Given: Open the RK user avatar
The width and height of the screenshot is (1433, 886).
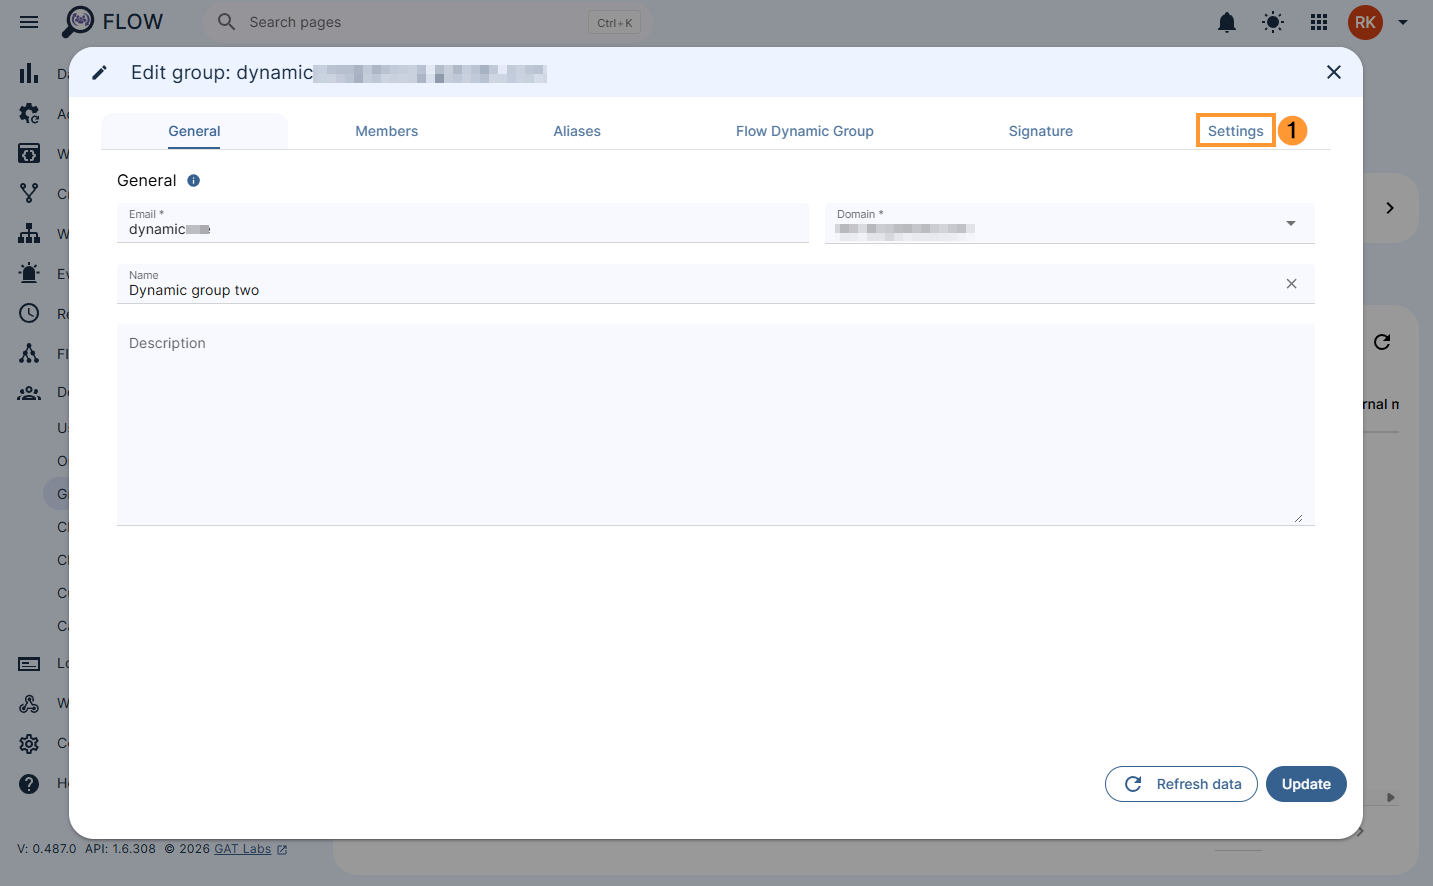Looking at the screenshot, I should point(1365,22).
